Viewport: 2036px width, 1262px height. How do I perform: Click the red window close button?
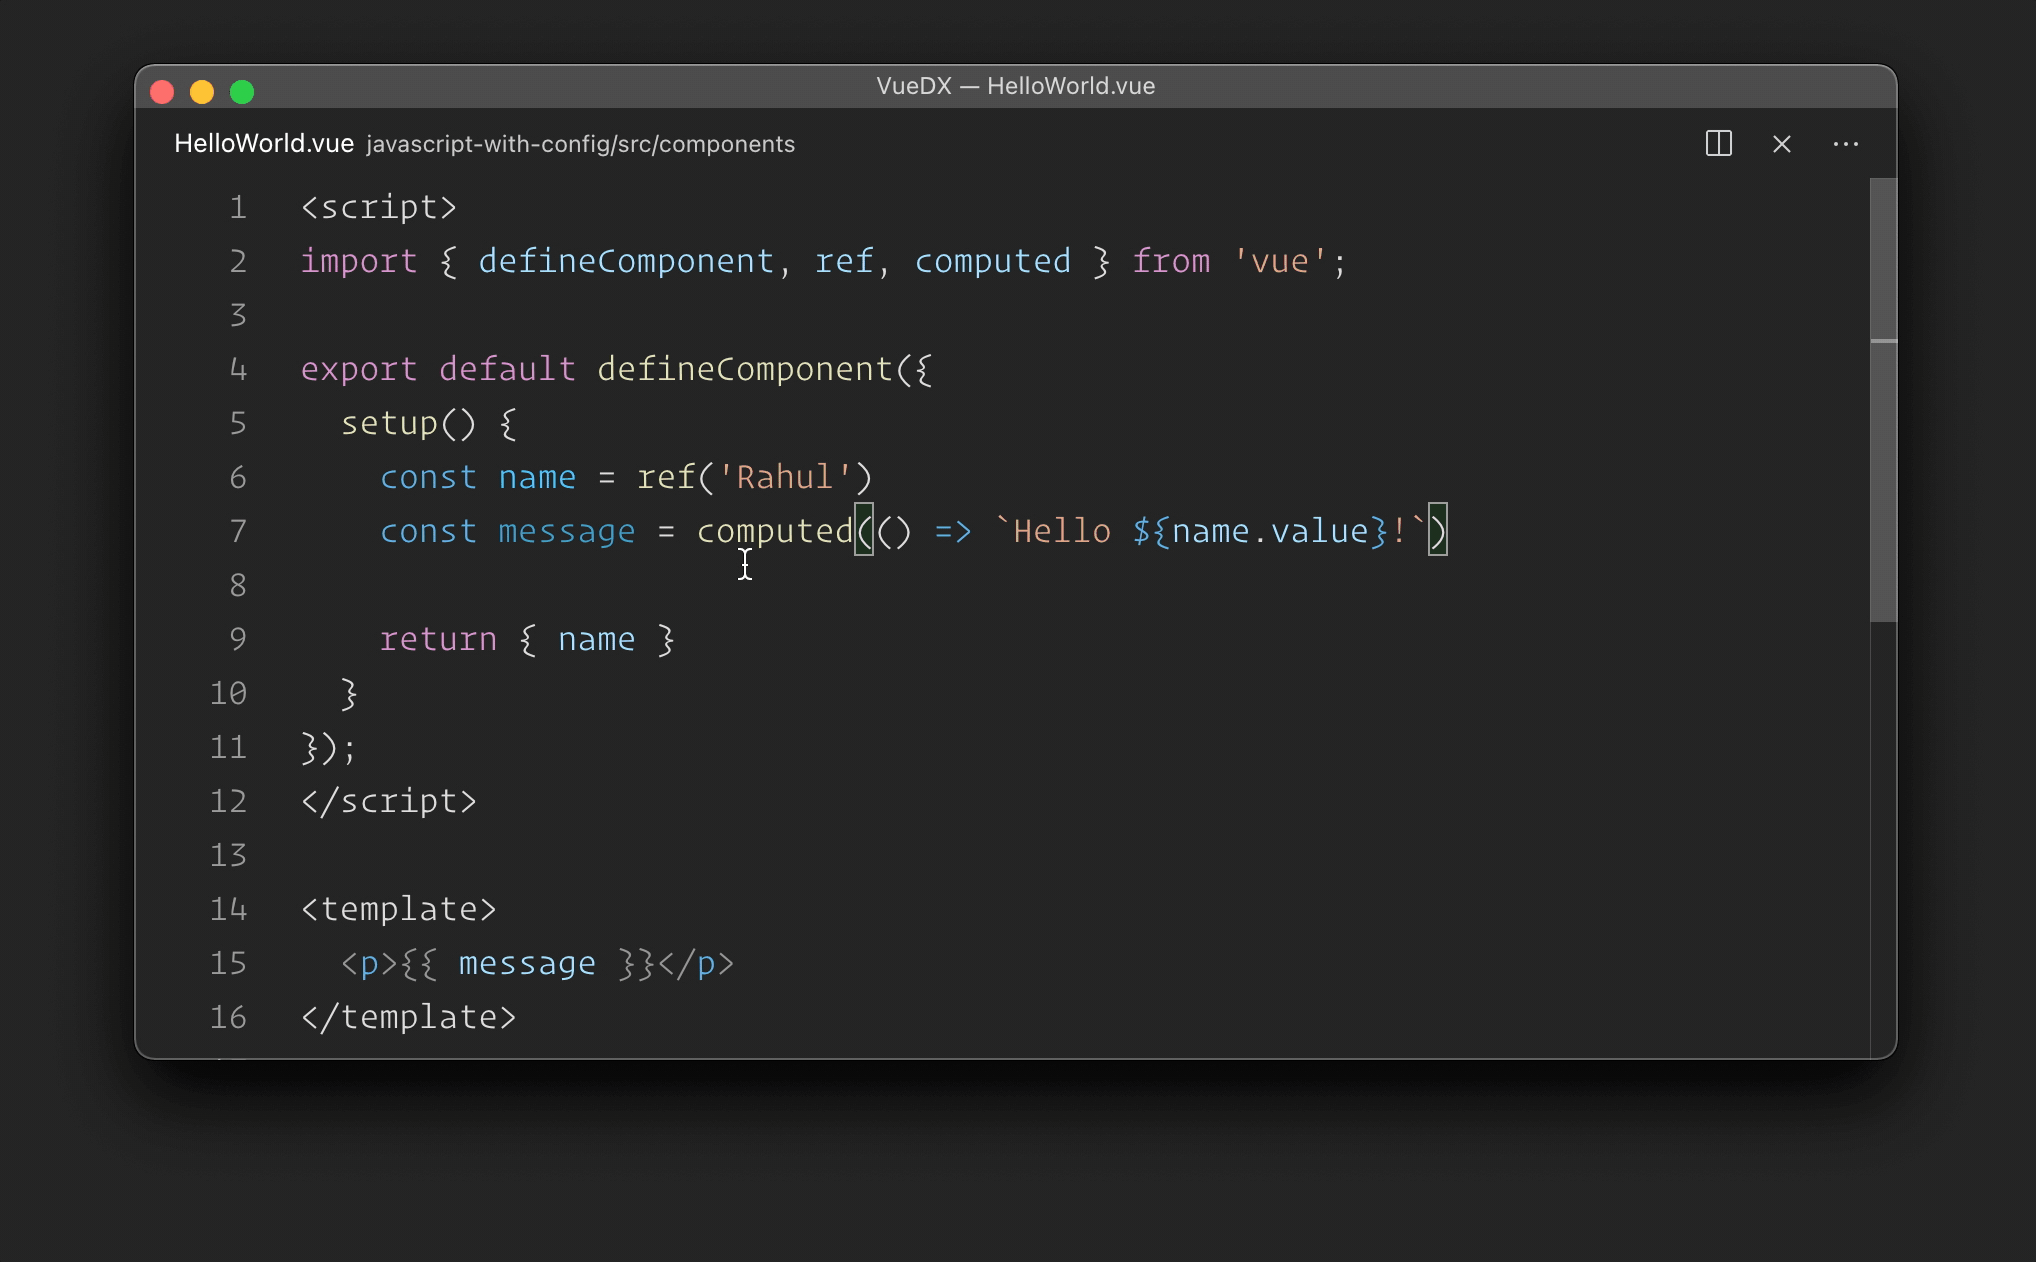point(162,92)
